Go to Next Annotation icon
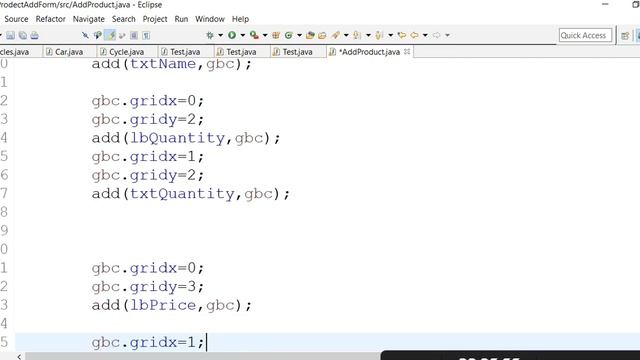The height and width of the screenshot is (360, 640). (358, 36)
